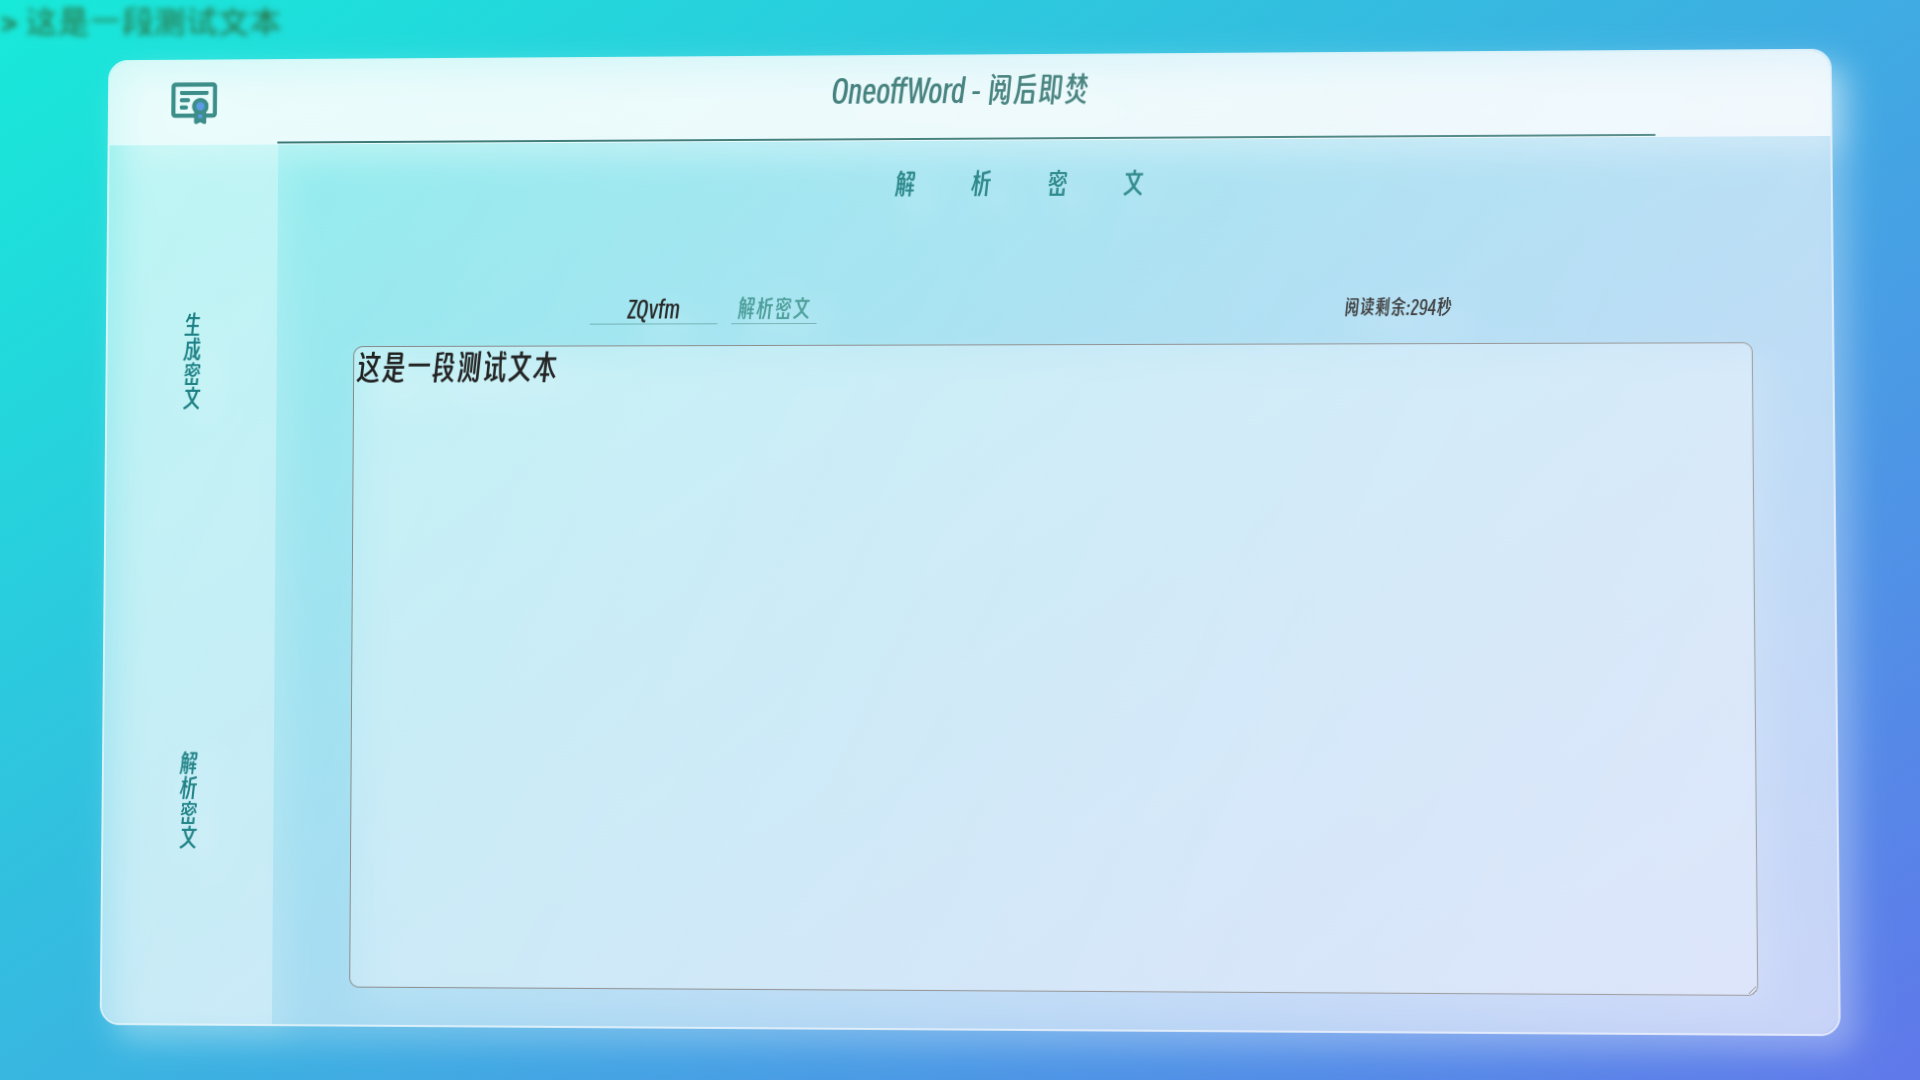Click the 密 character in the page heading

click(x=1057, y=184)
